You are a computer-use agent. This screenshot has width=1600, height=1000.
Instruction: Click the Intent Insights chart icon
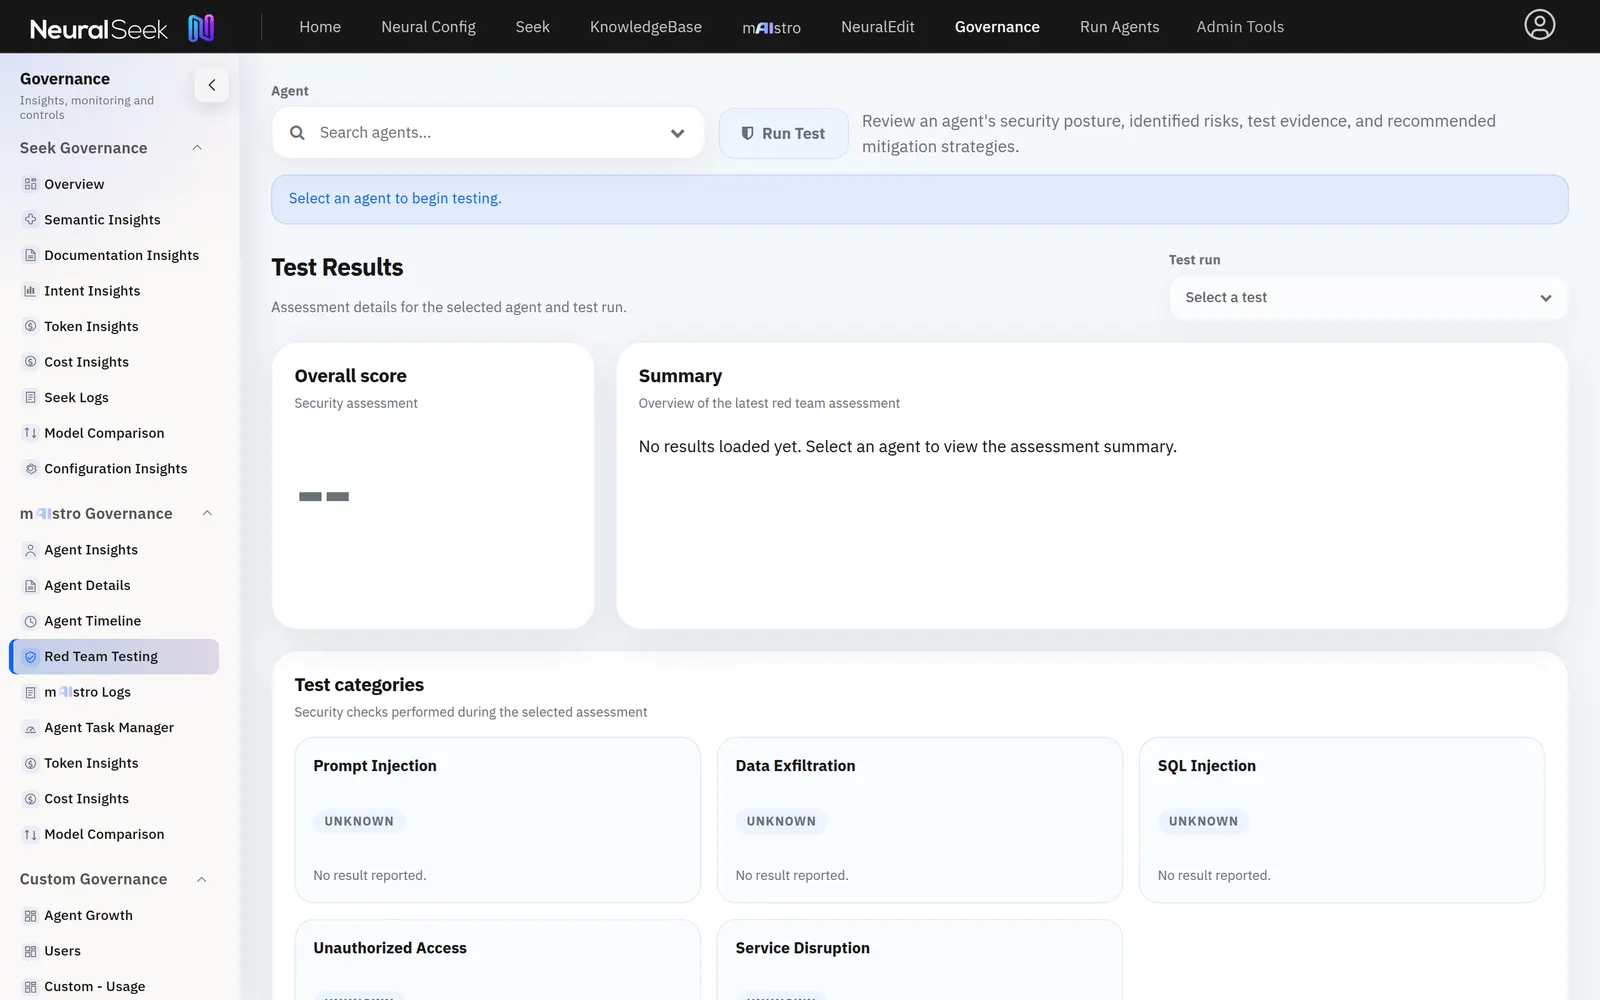click(30, 291)
